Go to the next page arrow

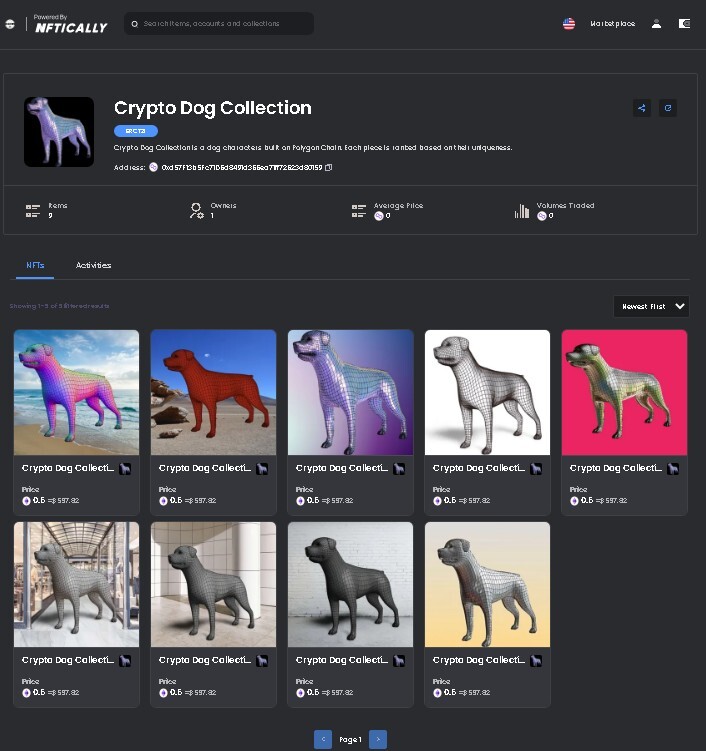pos(378,740)
